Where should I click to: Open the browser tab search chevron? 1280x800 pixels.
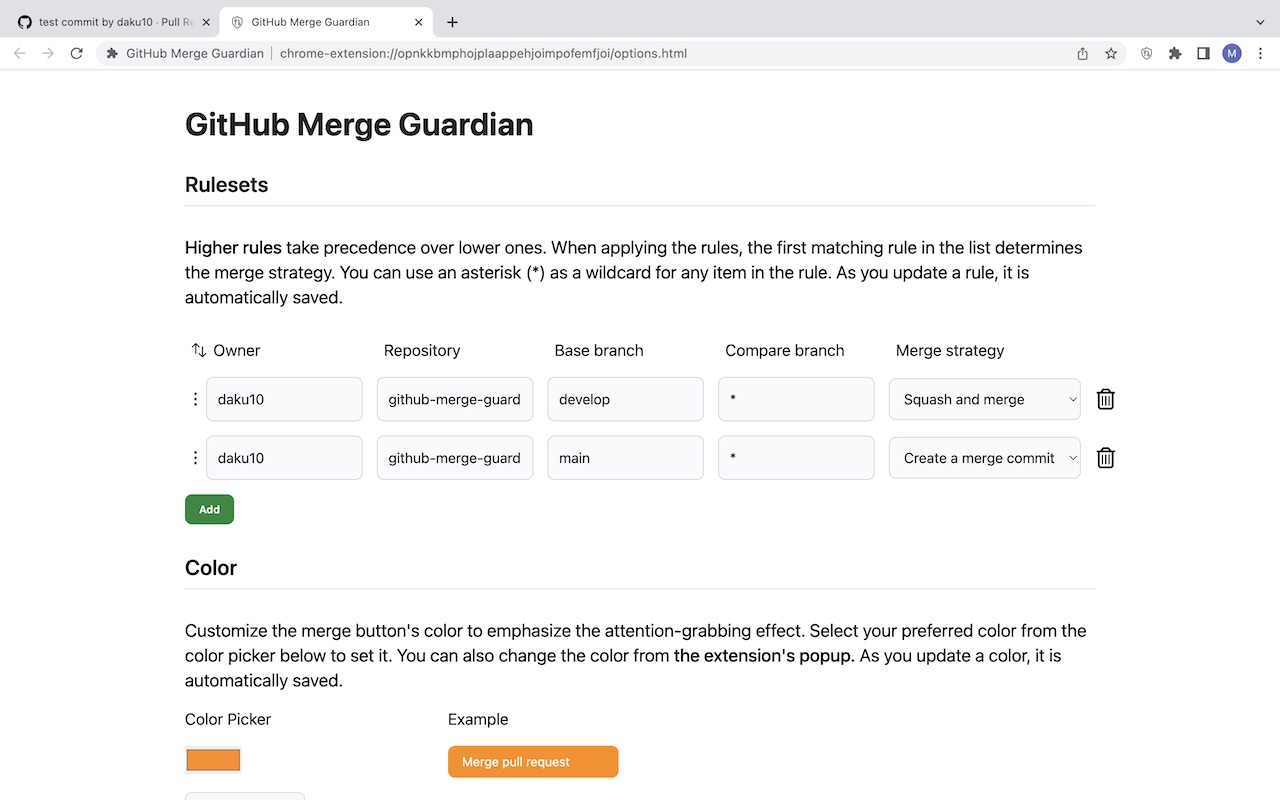1258,21
